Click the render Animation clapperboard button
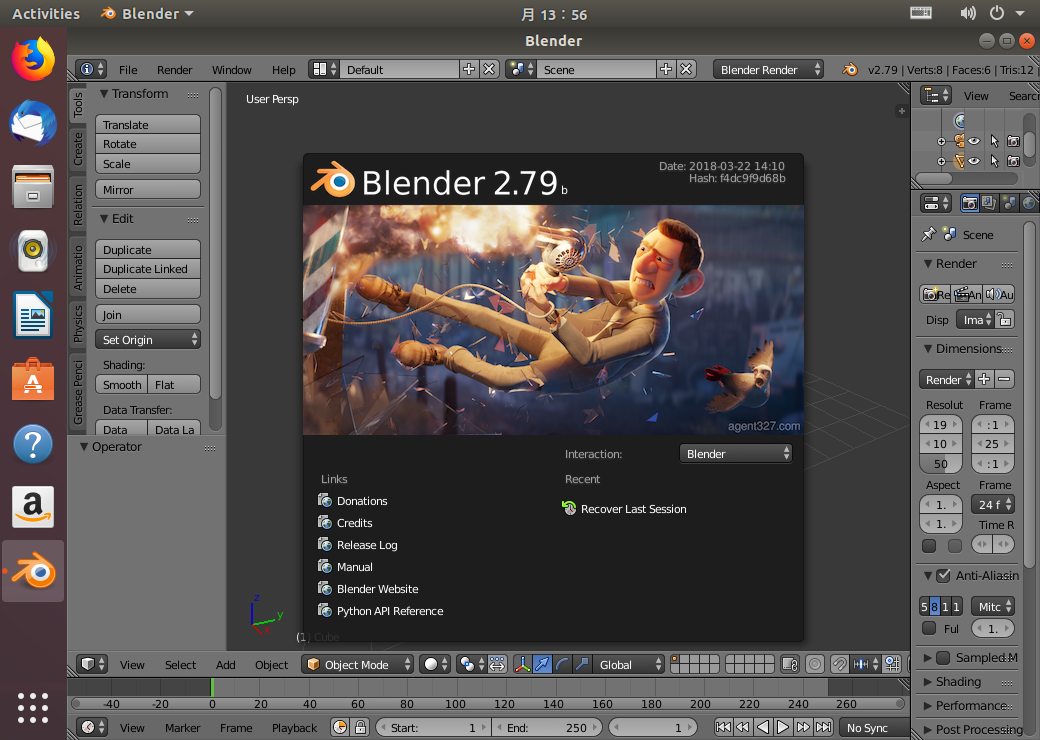The image size is (1040, 740). tap(967, 294)
